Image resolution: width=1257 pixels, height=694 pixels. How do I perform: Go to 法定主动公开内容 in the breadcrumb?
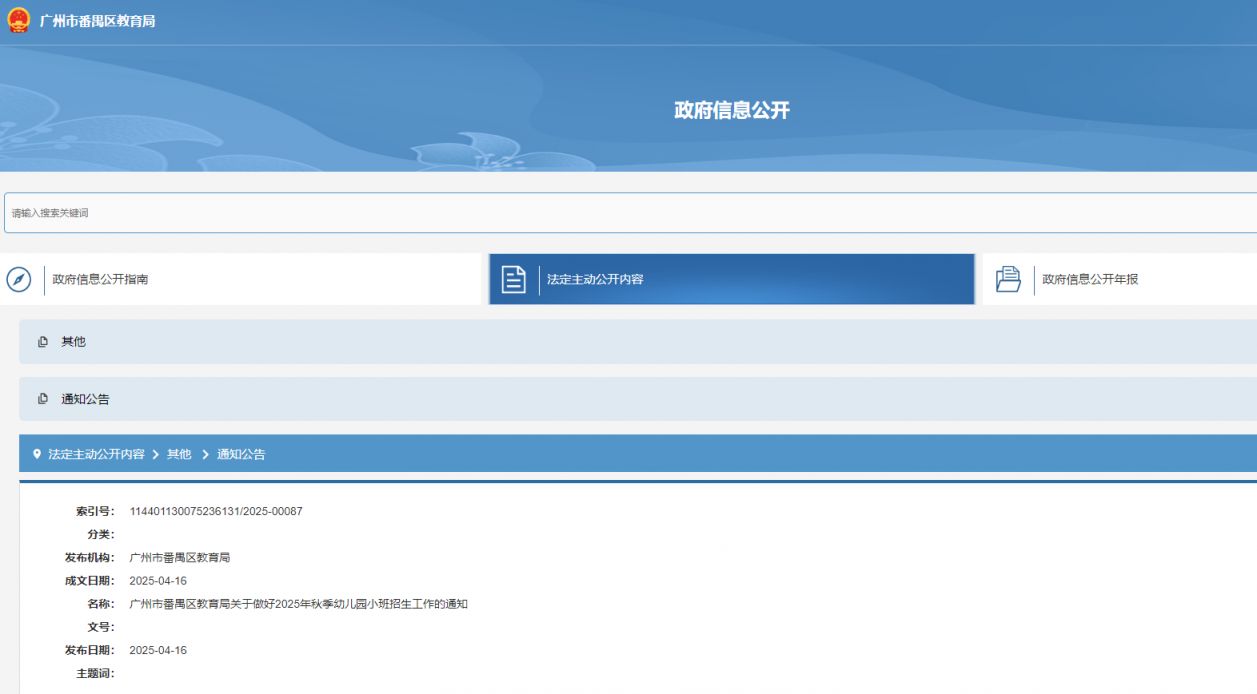(x=96, y=454)
